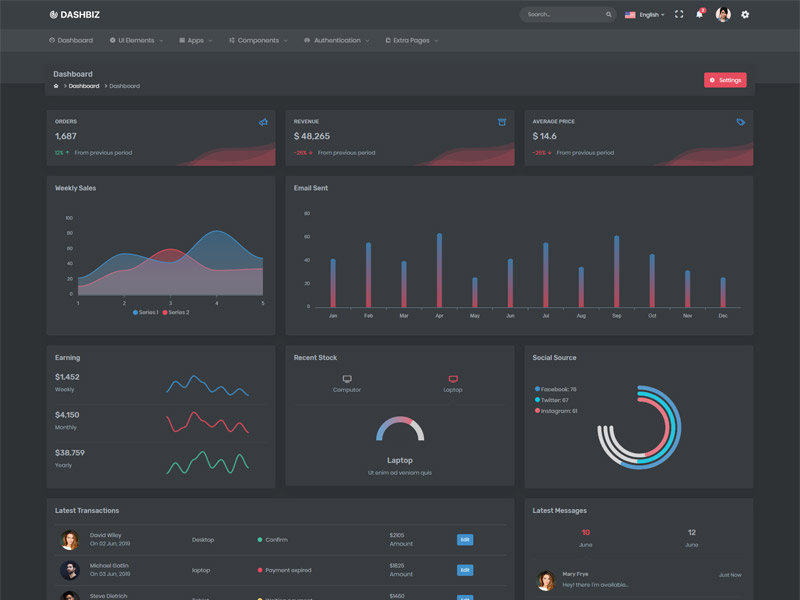The height and width of the screenshot is (600, 800).
Task: Select the Laptop icon in Recent Stock
Action: click(x=452, y=380)
